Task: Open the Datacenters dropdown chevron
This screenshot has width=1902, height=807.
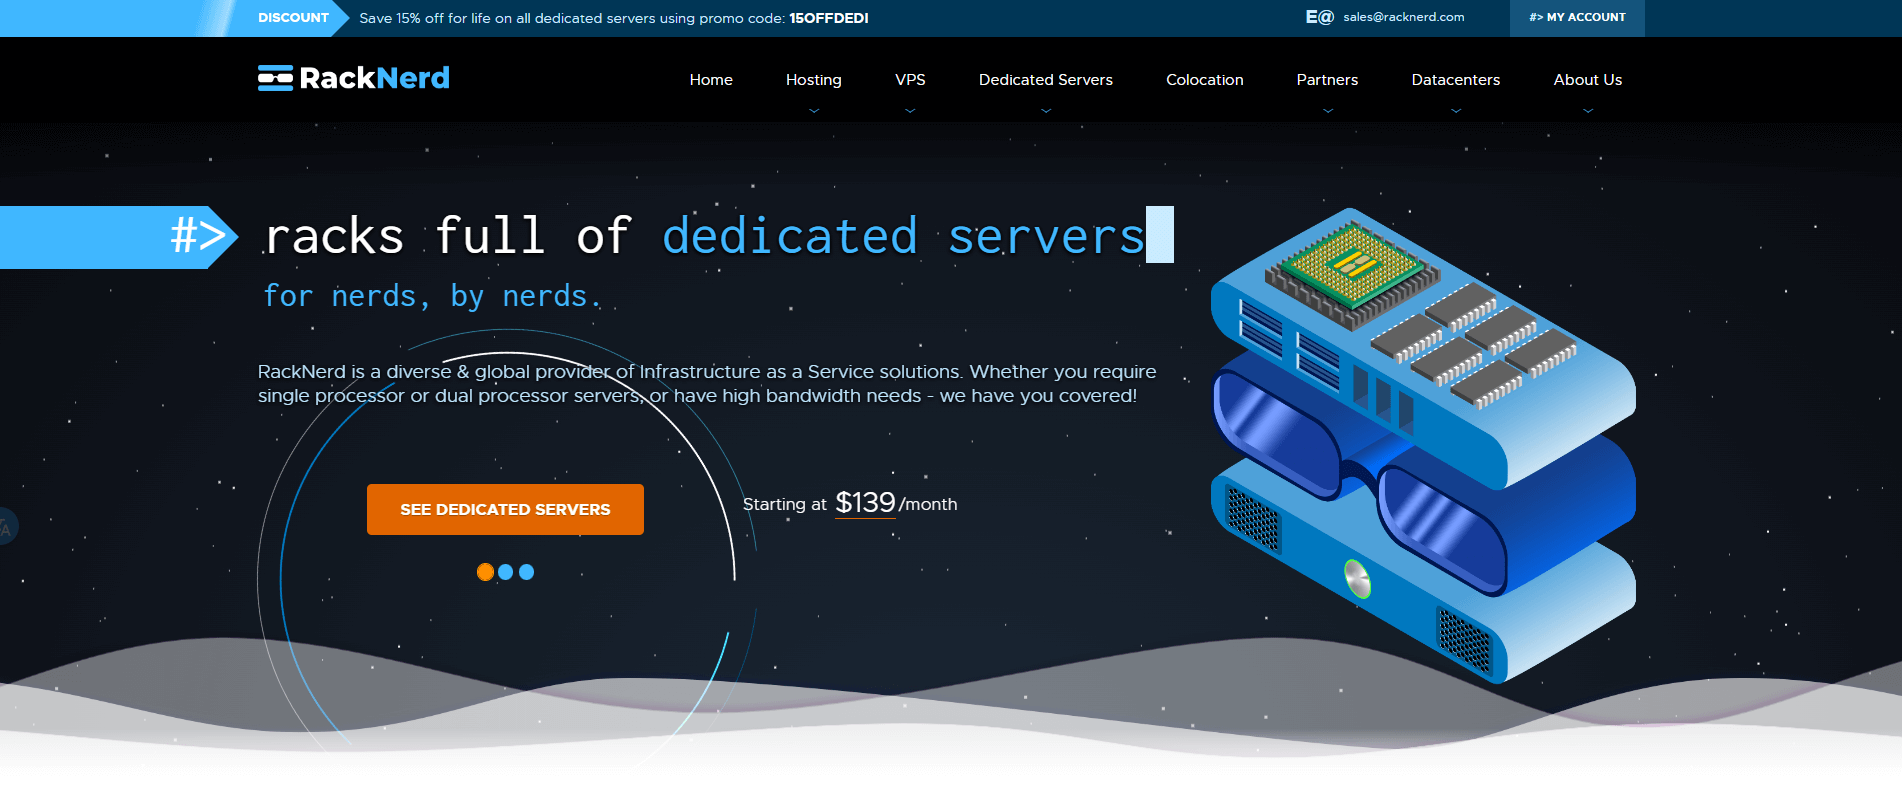Action: [x=1456, y=111]
